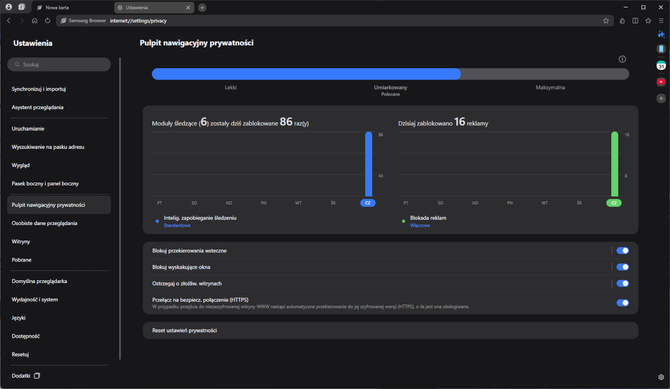Bookmark this page with address bar star
Image resolution: width=670 pixels, height=389 pixels.
click(606, 21)
